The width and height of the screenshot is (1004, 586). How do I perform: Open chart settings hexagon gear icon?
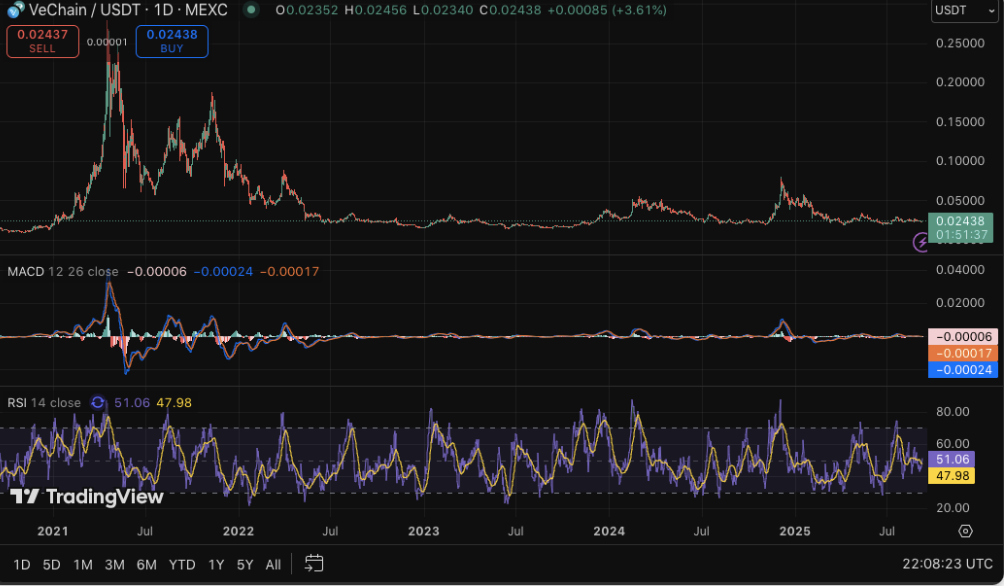(x=966, y=531)
